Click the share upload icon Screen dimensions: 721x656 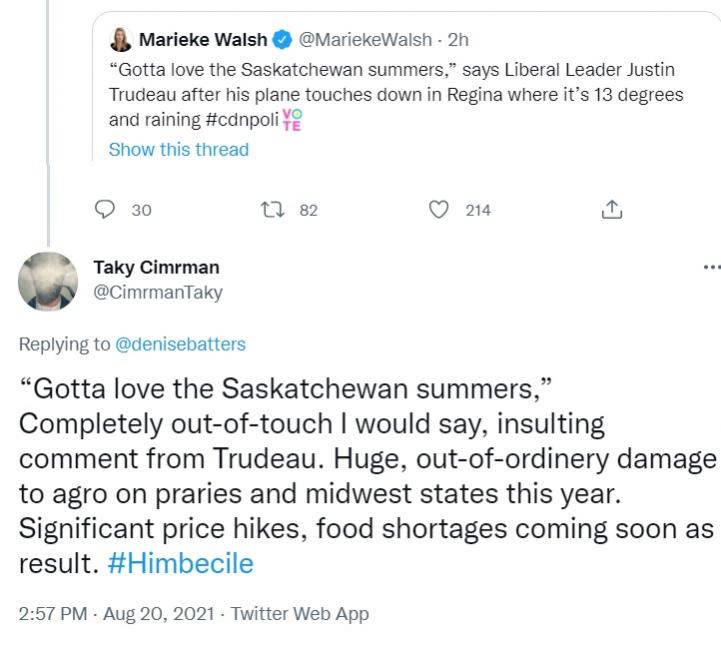pyautogui.click(x=610, y=210)
